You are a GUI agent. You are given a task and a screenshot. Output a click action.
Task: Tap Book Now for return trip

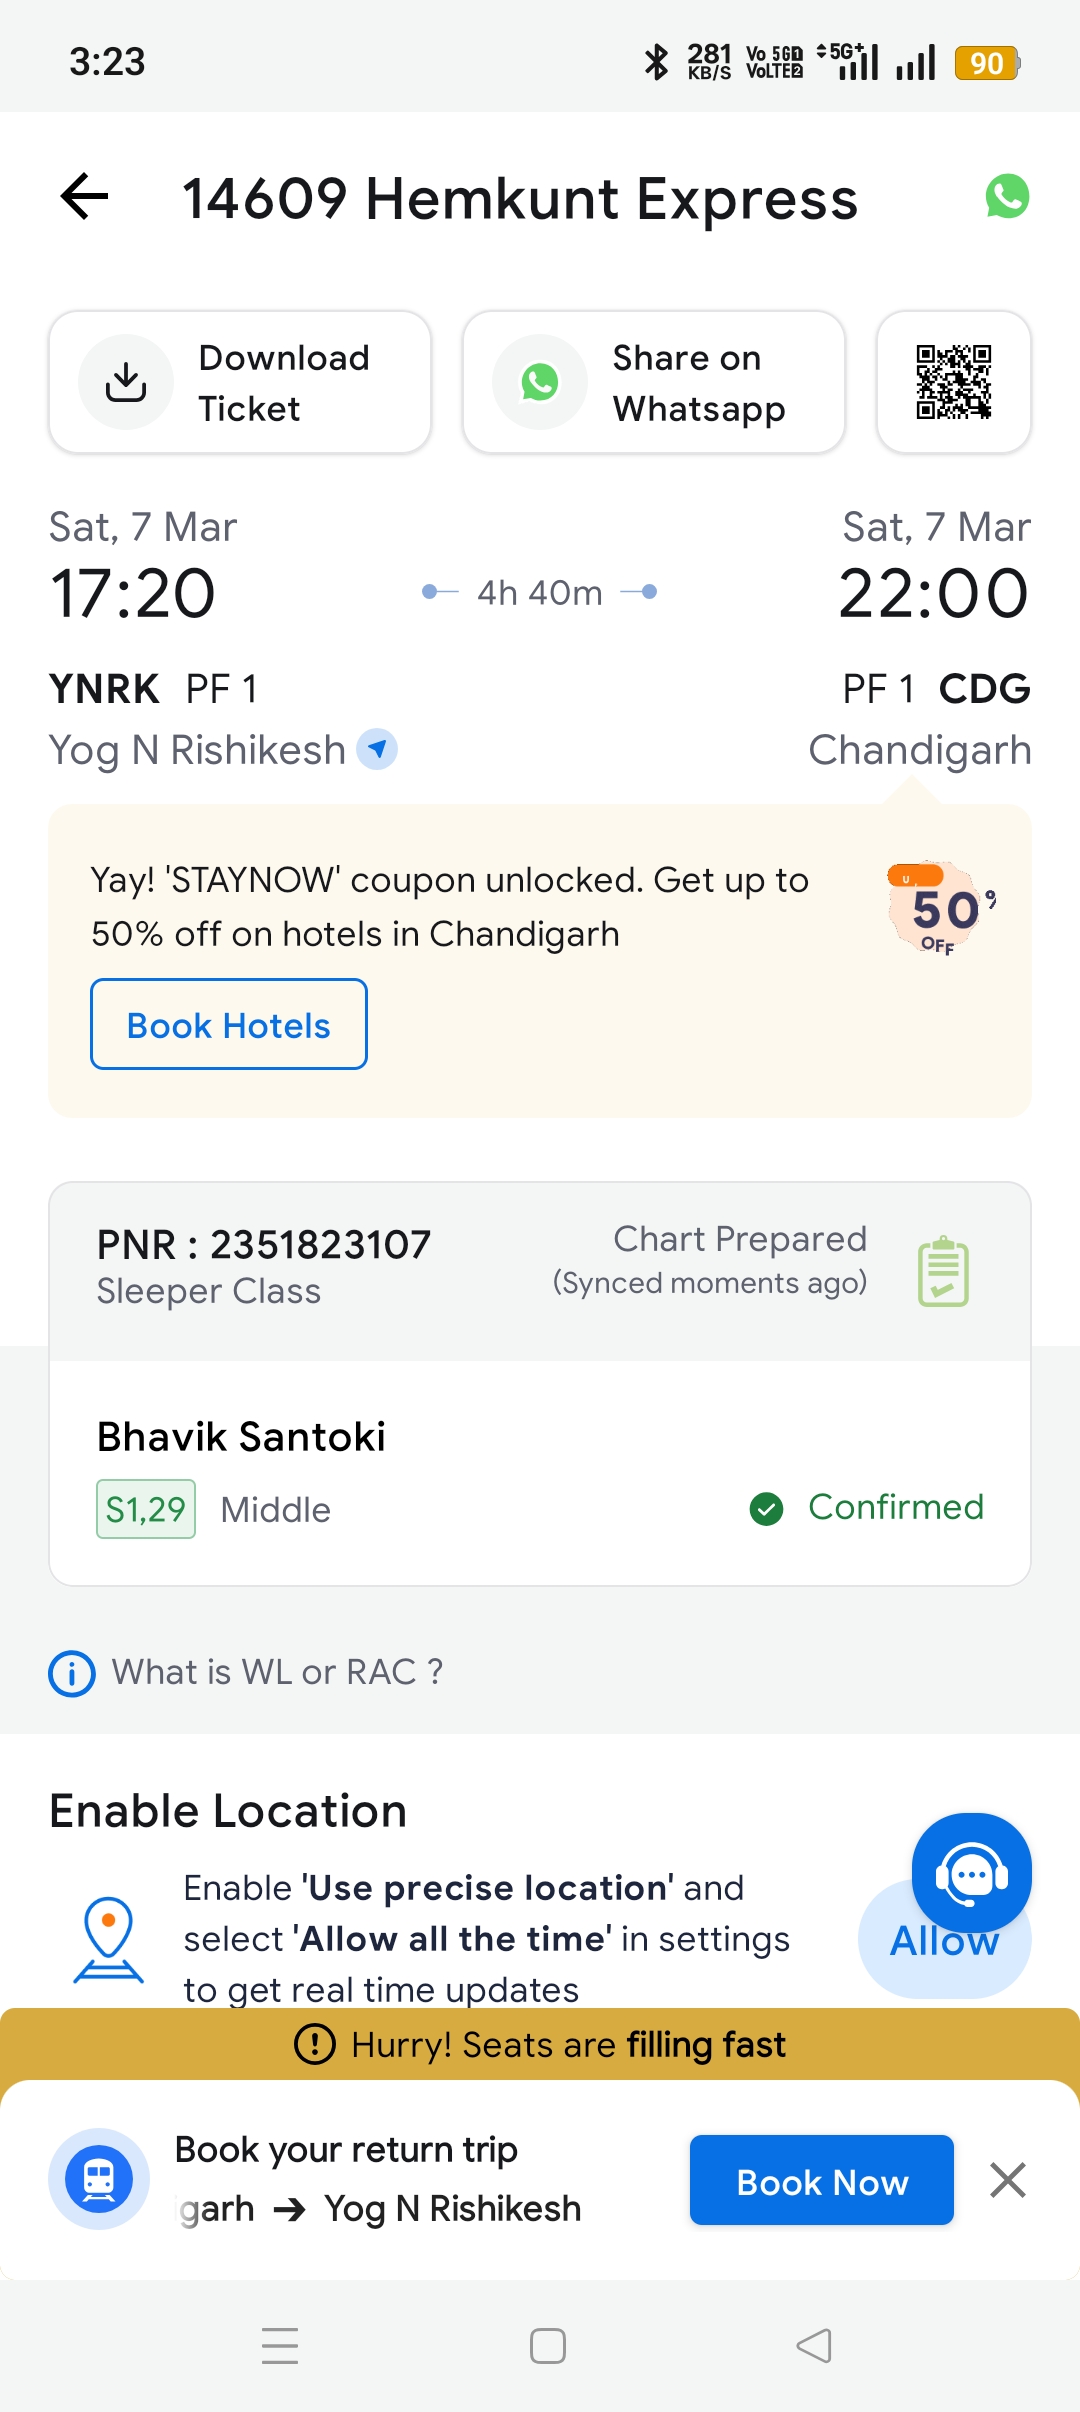tap(821, 2181)
